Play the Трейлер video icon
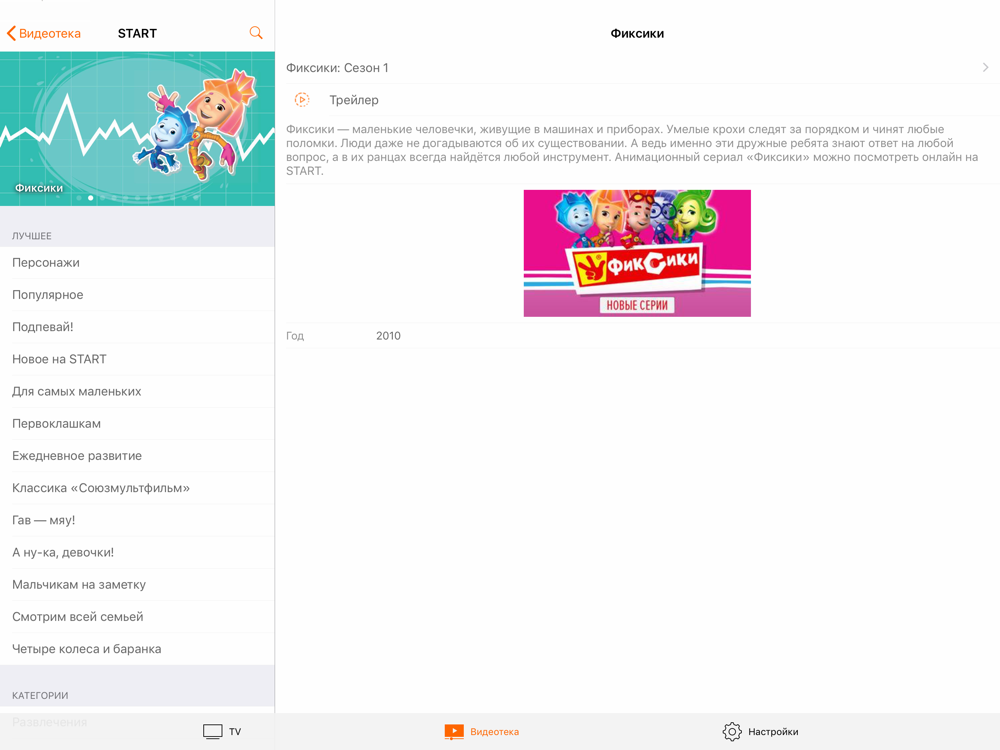 [302, 99]
